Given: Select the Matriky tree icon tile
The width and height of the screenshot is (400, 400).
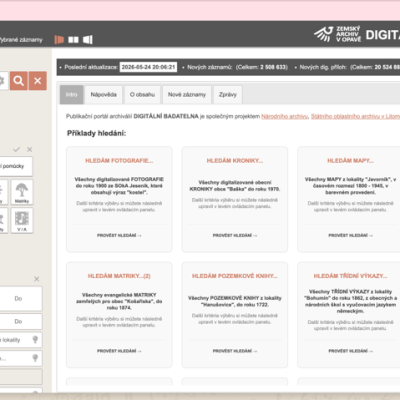Looking at the screenshot, I should coord(22,192).
